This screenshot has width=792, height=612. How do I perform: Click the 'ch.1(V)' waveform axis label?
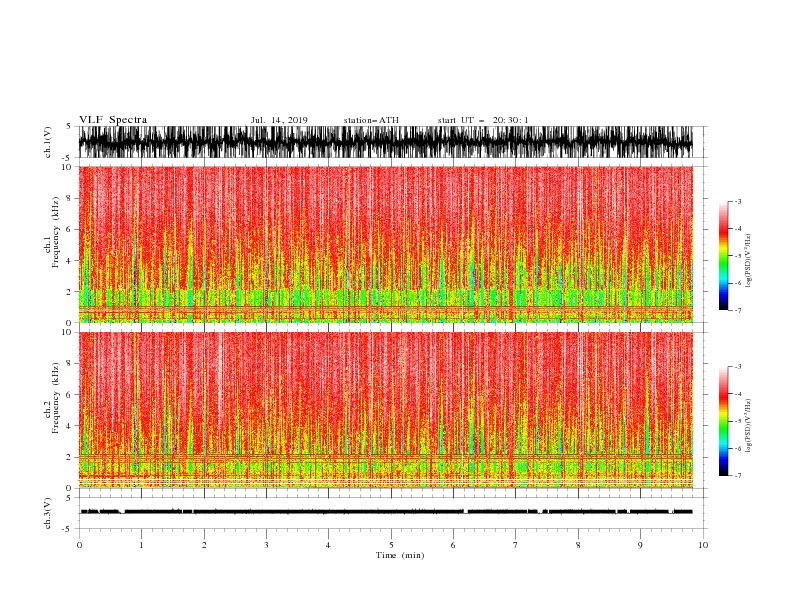click(x=48, y=142)
